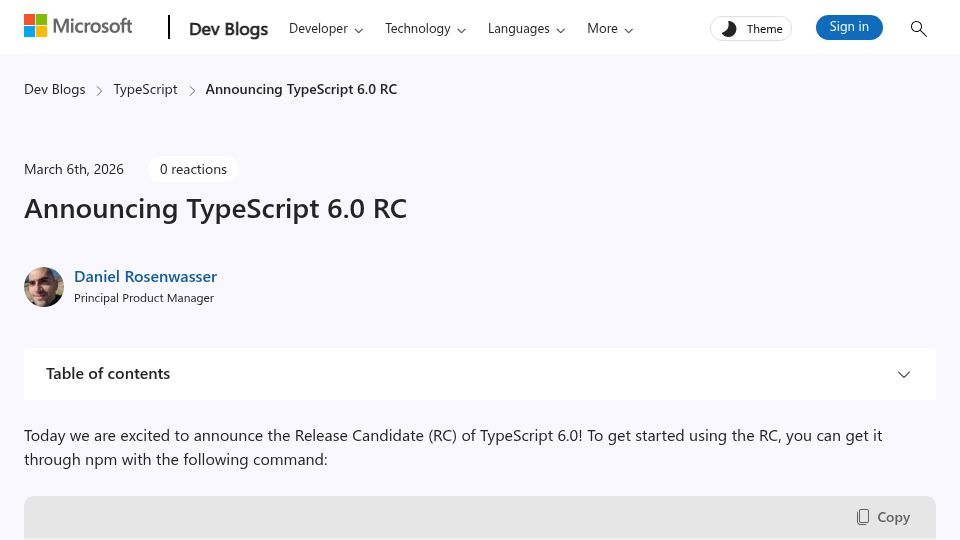Image resolution: width=960 pixels, height=540 pixels.
Task: Click Announcing TypeScript 6.0 RC breadcrumb text
Action: [x=301, y=89]
